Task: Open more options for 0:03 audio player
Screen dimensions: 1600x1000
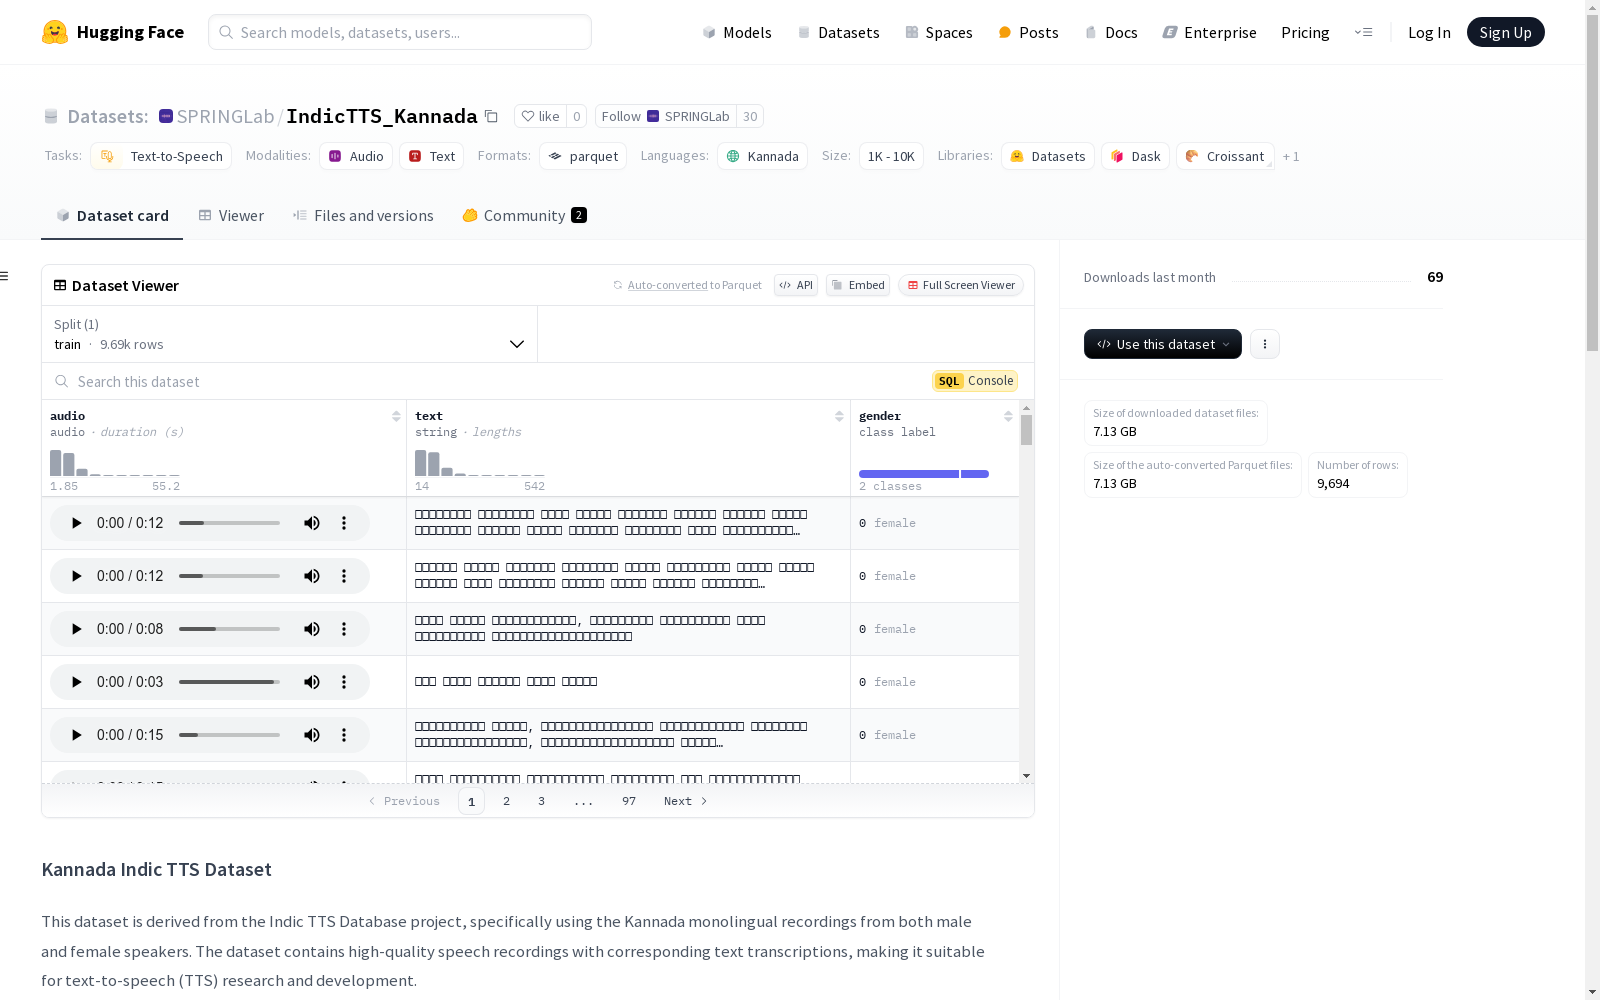Action: pyautogui.click(x=344, y=682)
